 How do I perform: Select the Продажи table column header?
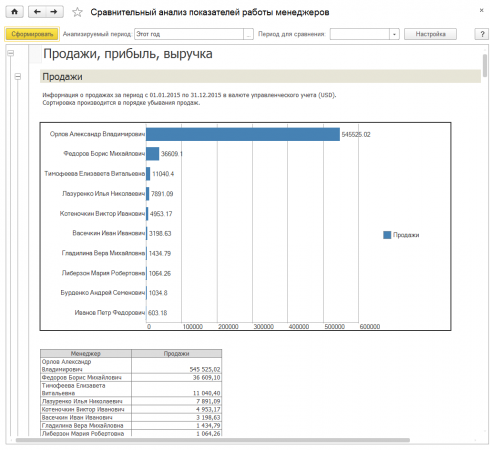click(x=176, y=353)
